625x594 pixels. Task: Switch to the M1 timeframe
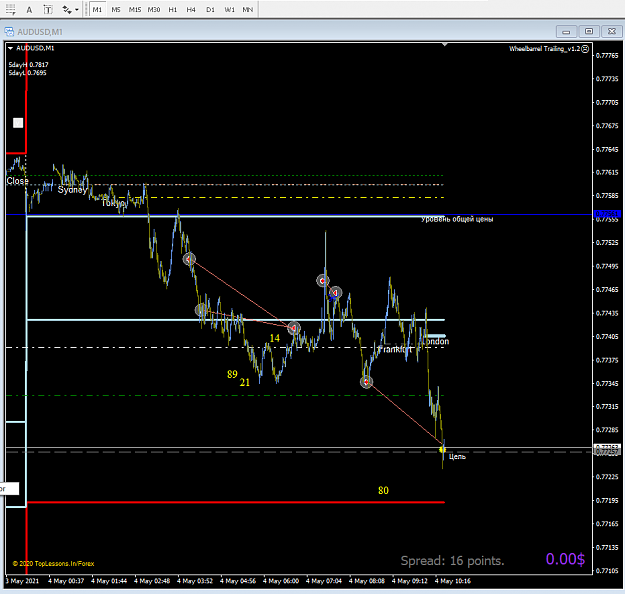[x=97, y=10]
